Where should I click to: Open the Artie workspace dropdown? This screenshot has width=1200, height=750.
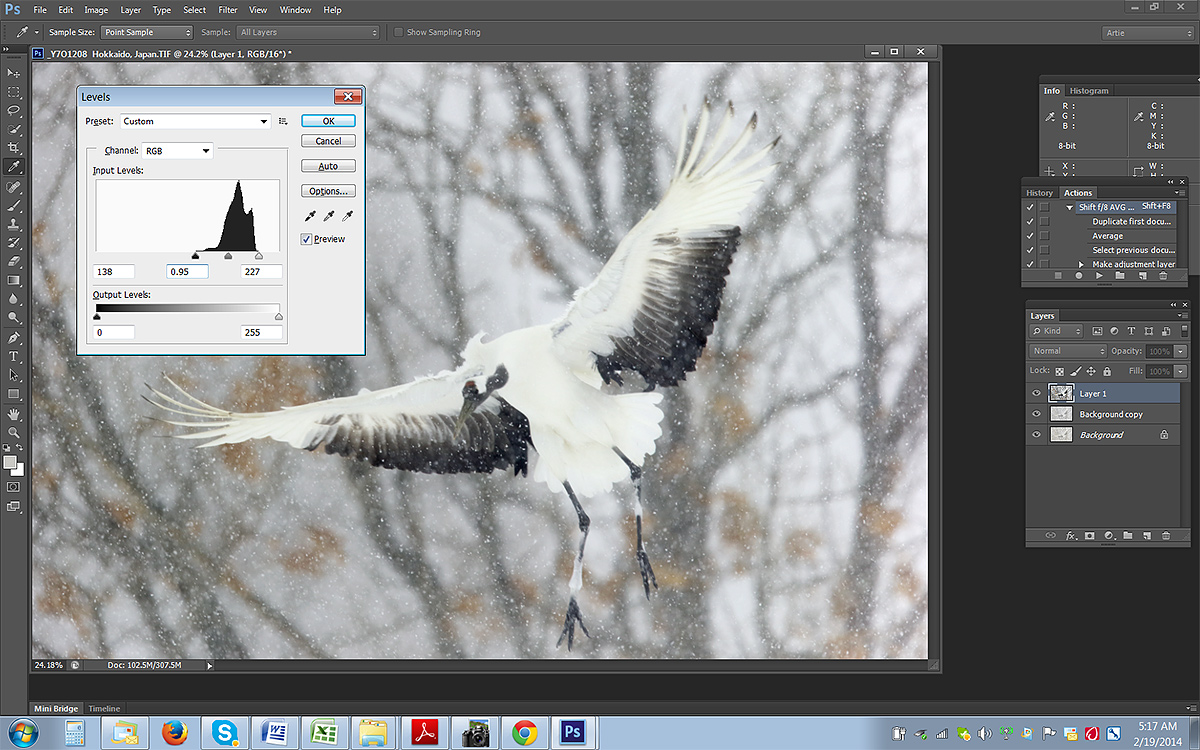tap(1147, 32)
